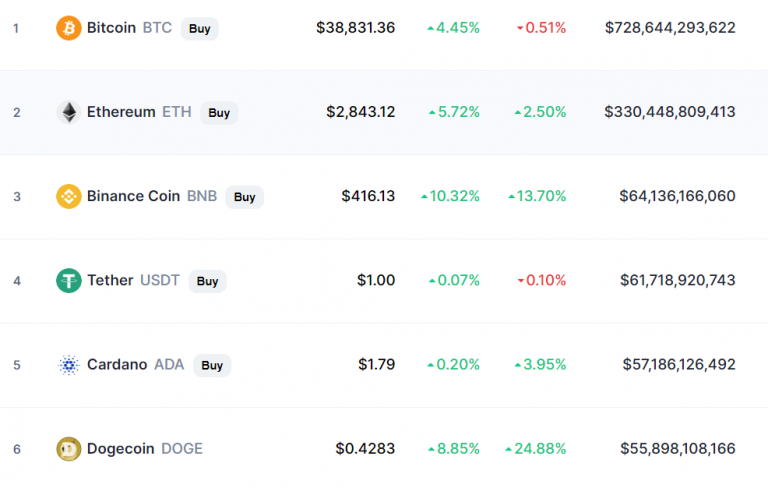This screenshot has height=488, width=768.
Task: Buy Cardano using the Buy button
Action: [212, 366]
